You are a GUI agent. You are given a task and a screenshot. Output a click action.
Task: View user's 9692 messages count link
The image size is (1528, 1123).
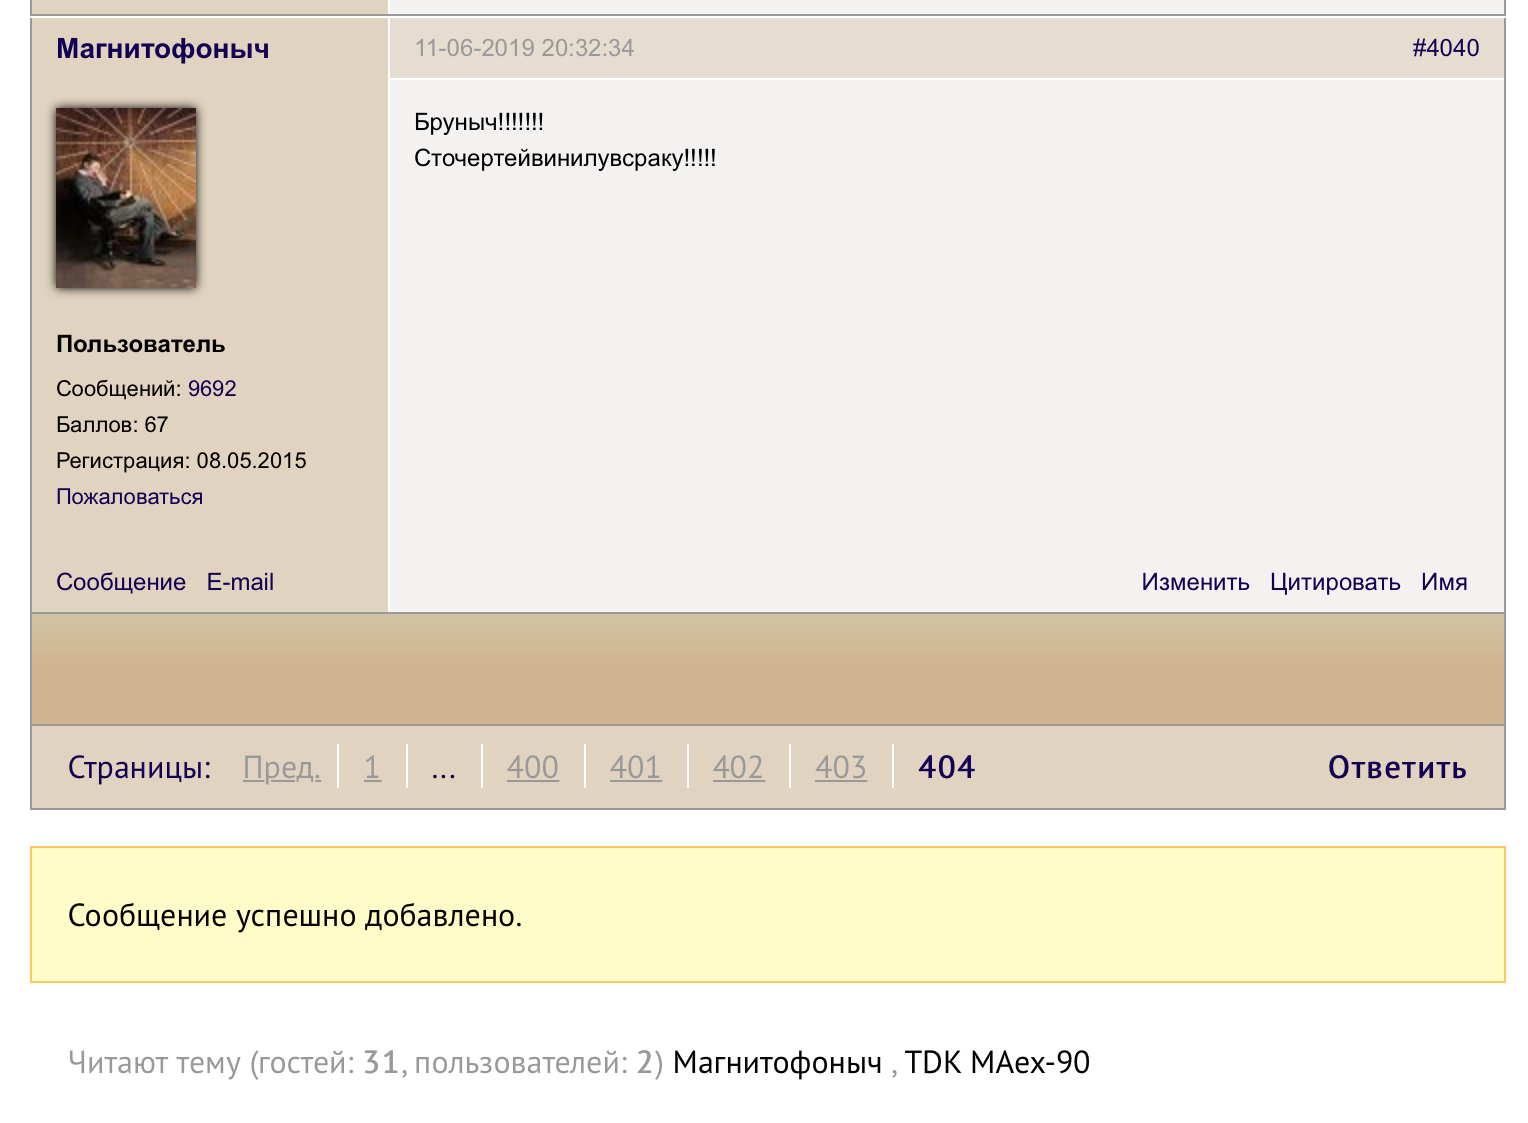point(212,389)
